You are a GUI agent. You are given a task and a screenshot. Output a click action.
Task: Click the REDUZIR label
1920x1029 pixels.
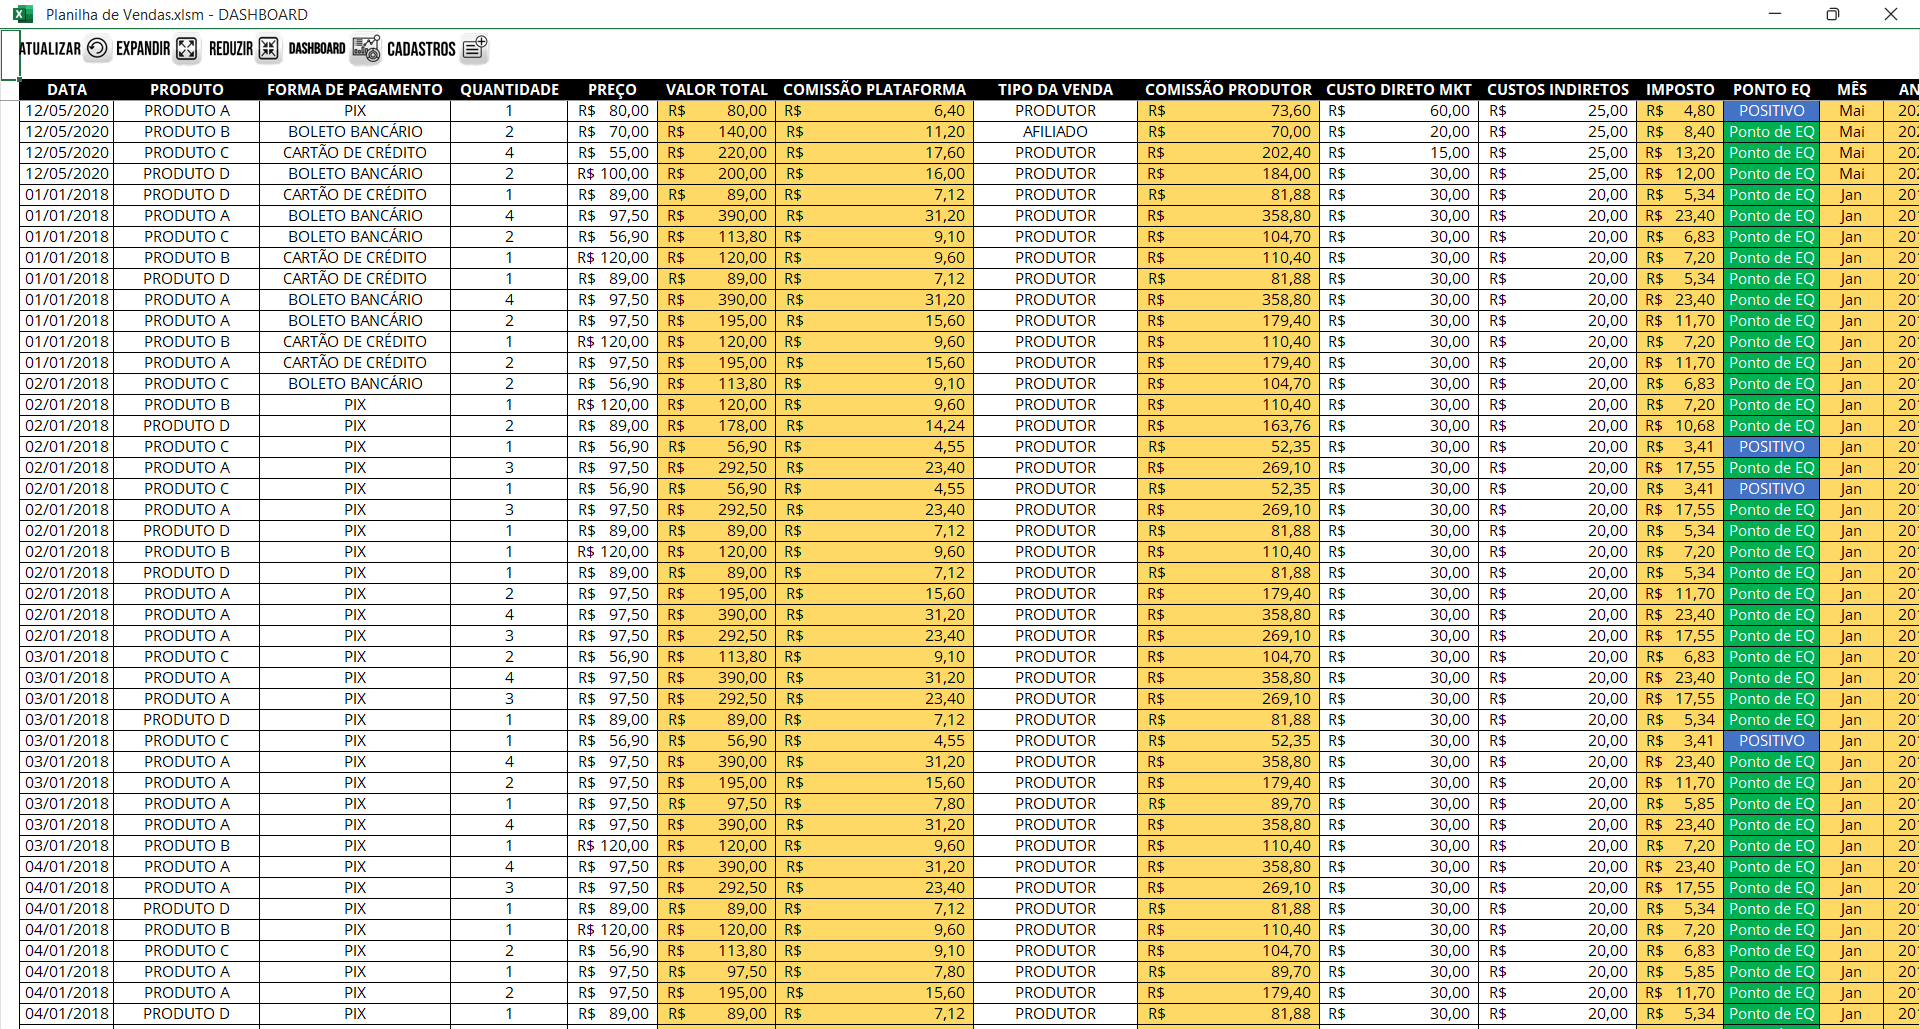(x=231, y=49)
